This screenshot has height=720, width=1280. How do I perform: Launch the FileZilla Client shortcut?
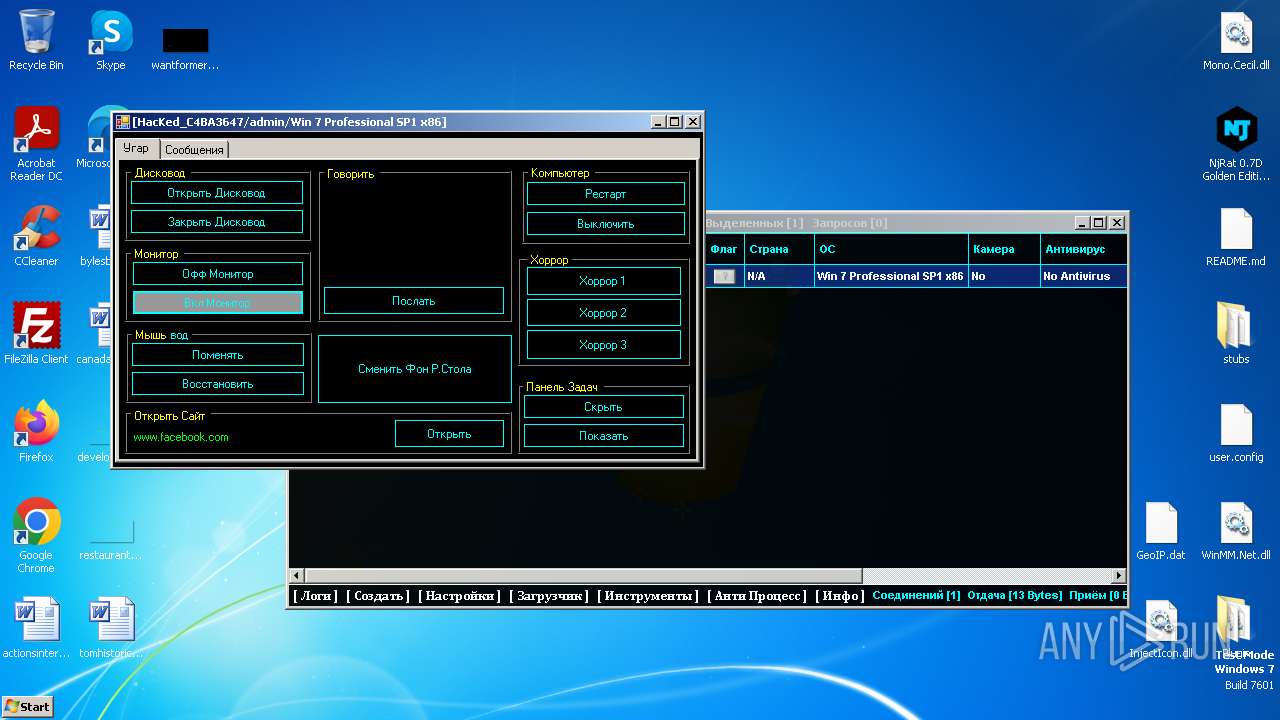coord(36,334)
